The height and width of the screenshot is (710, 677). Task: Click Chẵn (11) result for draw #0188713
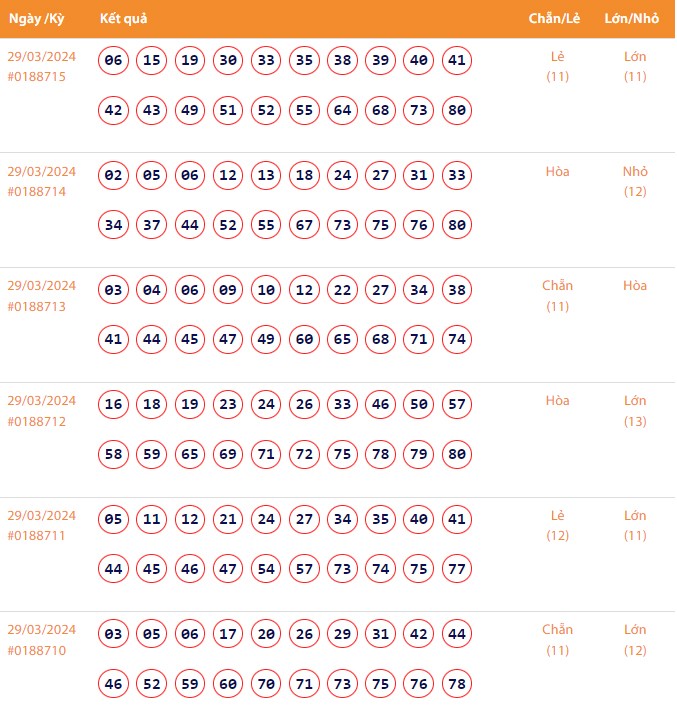point(557,296)
